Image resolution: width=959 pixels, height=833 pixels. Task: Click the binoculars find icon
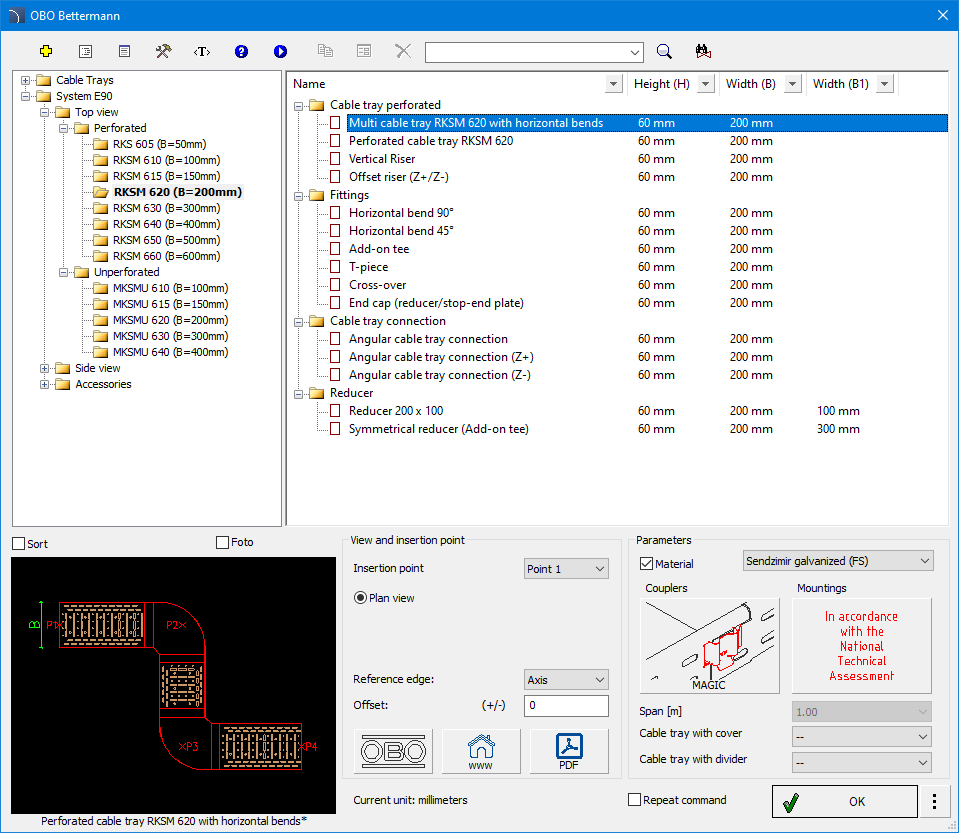click(x=702, y=51)
